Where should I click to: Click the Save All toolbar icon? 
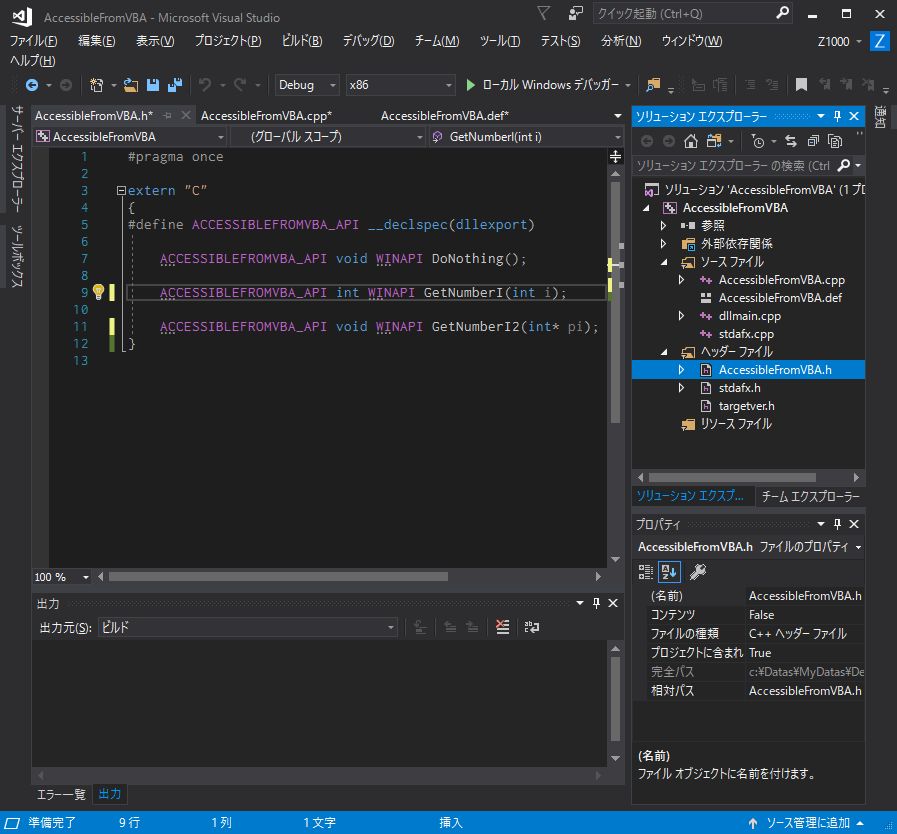pos(174,85)
